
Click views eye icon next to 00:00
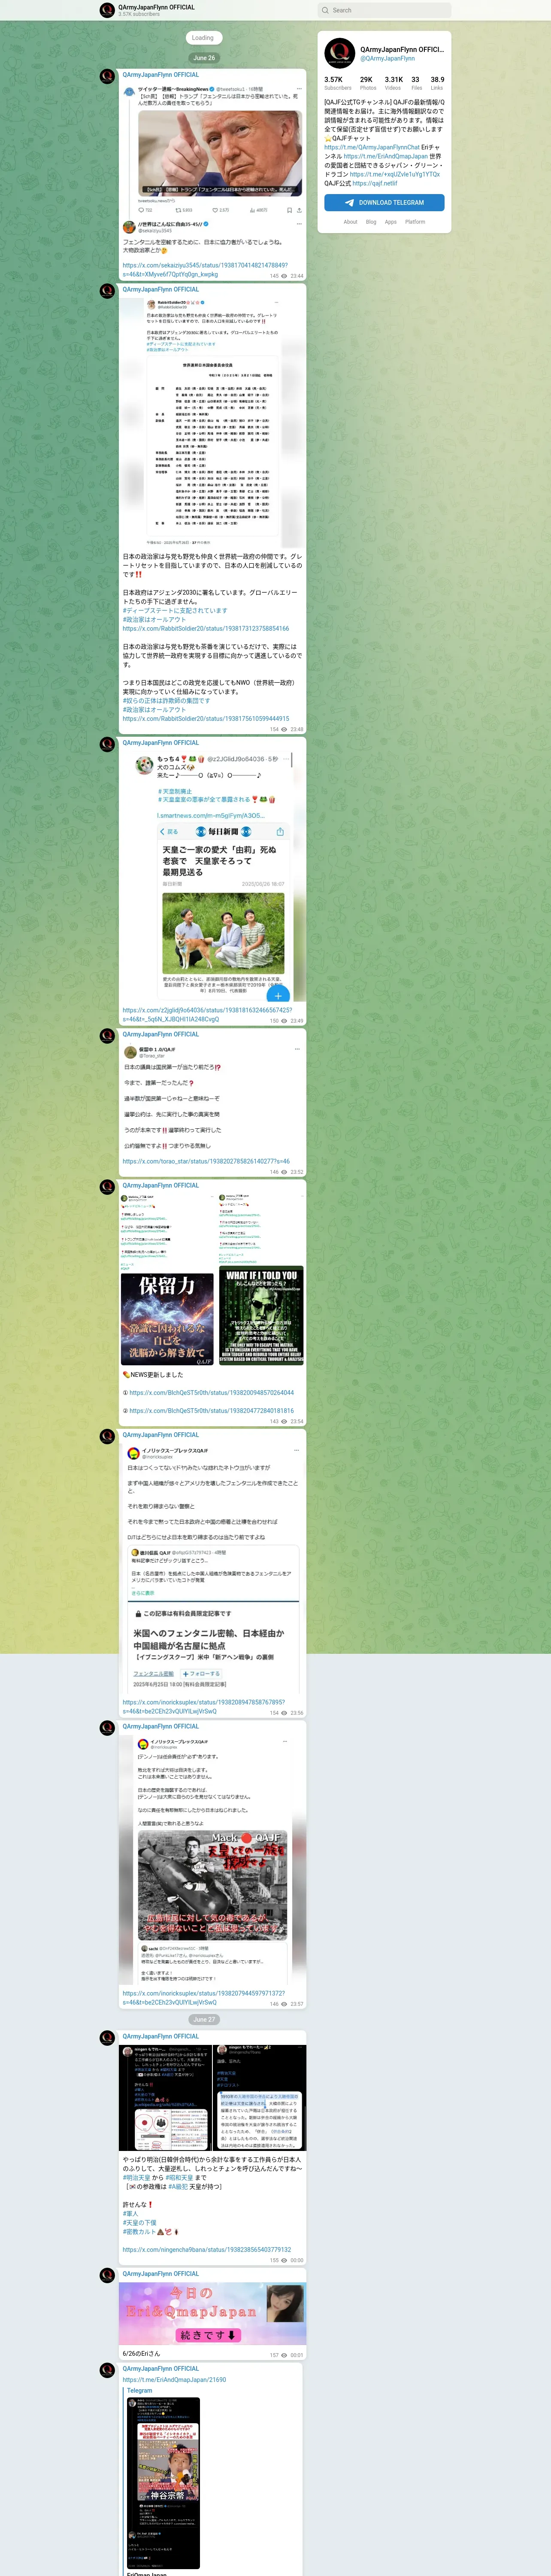(285, 2260)
